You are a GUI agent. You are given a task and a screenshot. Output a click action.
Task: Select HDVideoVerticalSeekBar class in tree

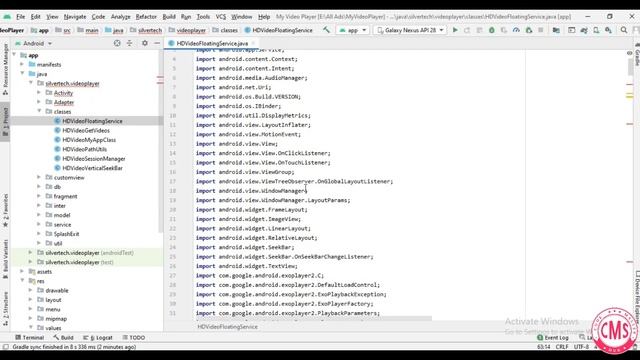[92, 168]
